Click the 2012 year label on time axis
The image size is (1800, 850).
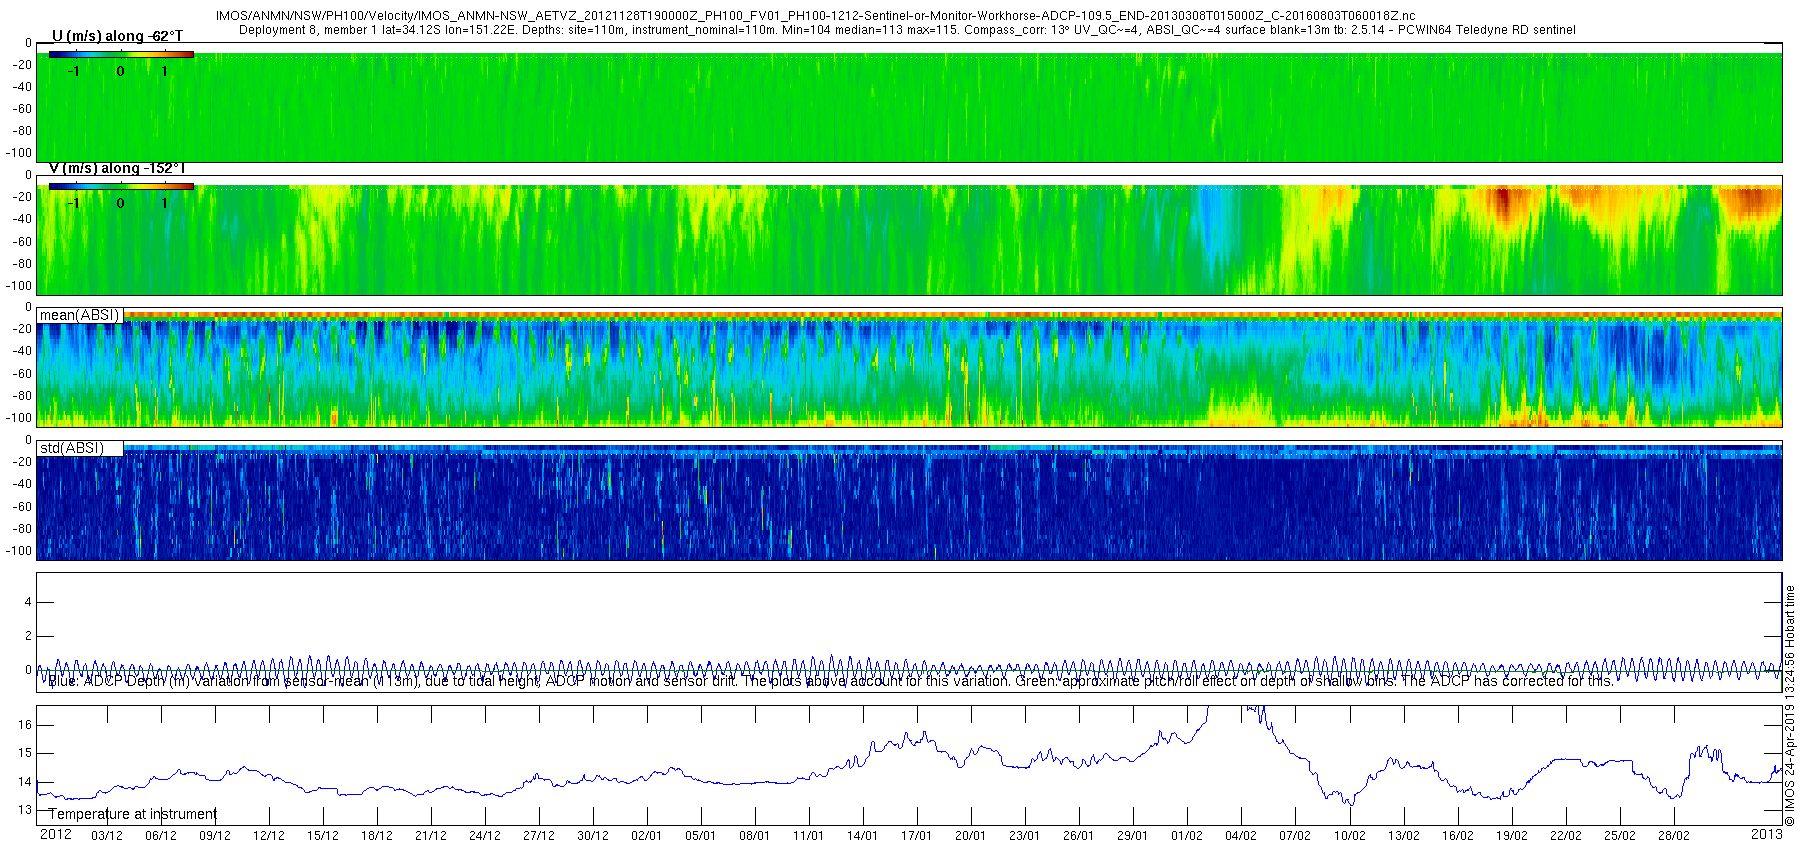[55, 834]
